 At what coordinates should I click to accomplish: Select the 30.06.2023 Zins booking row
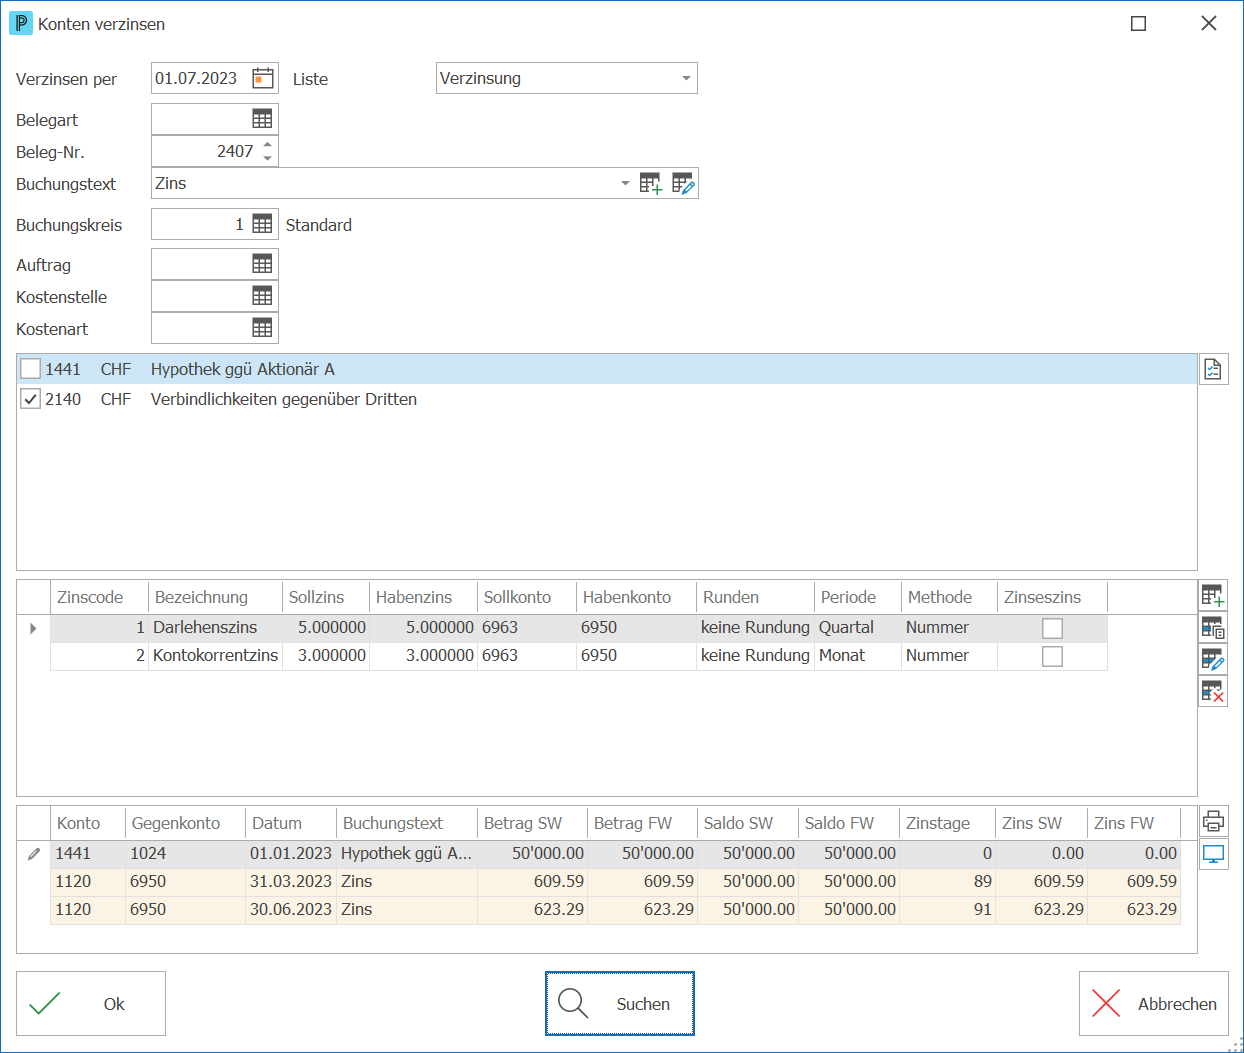click(615, 910)
